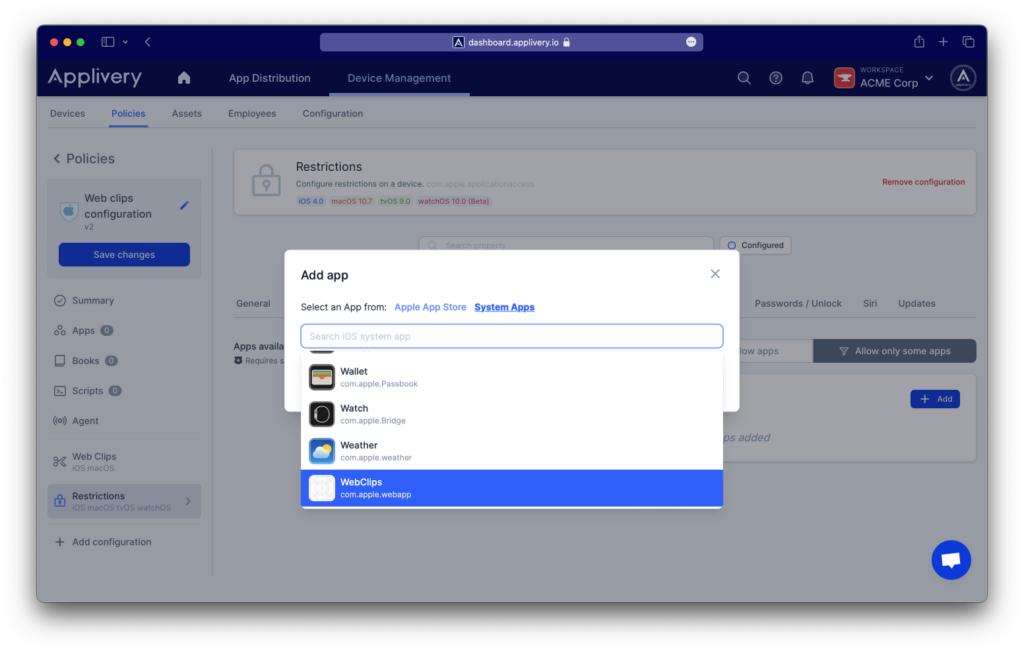Expand ACME Corp workspace dropdown
This screenshot has width=1024, height=651.
(x=884, y=78)
